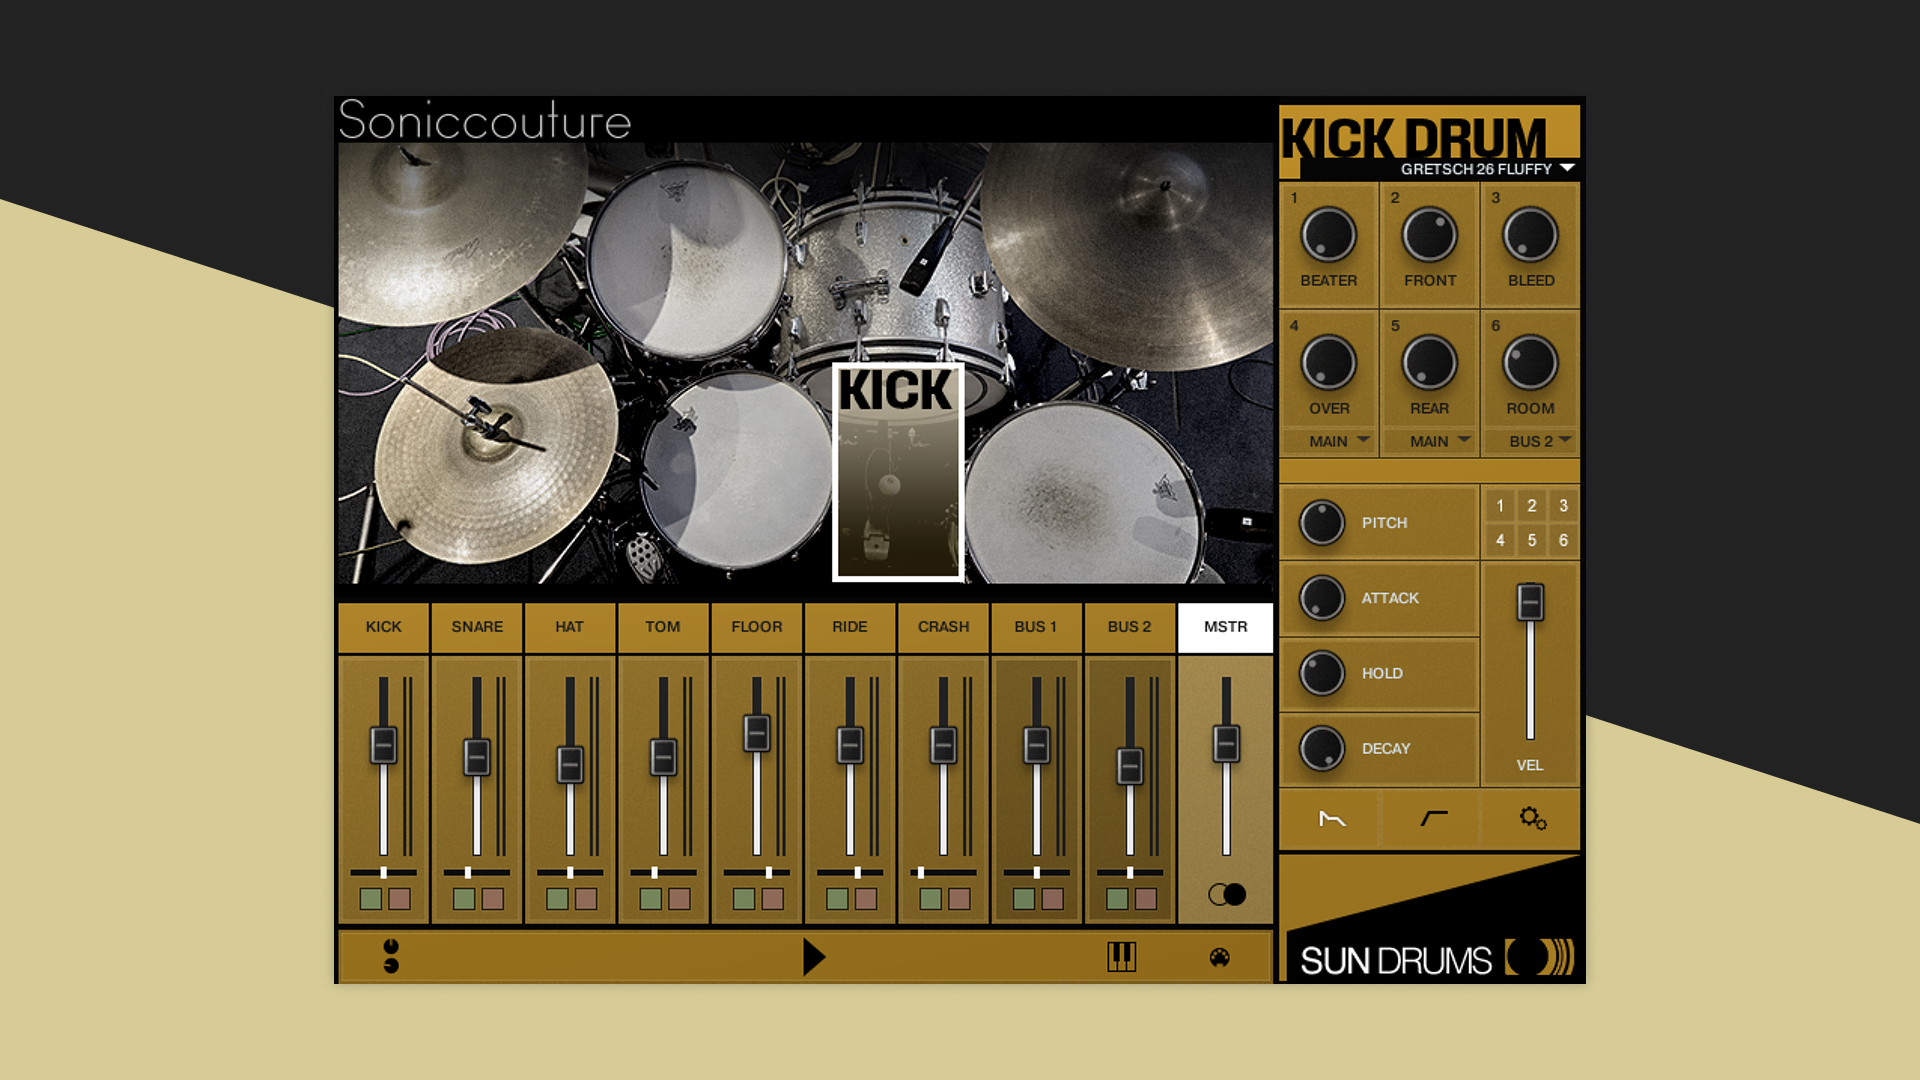Click the two-dot icon in the bottom bar
Screen dimensions: 1920x1080
coord(391,956)
